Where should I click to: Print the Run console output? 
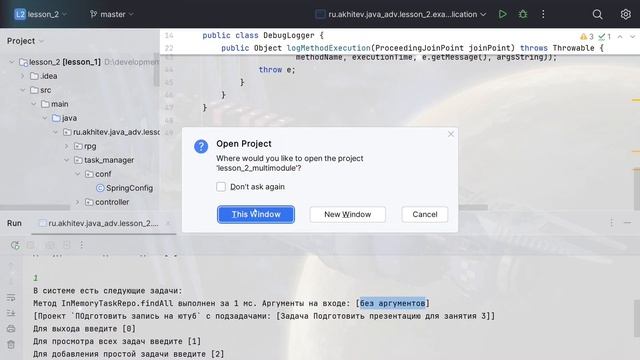[x=11, y=329]
